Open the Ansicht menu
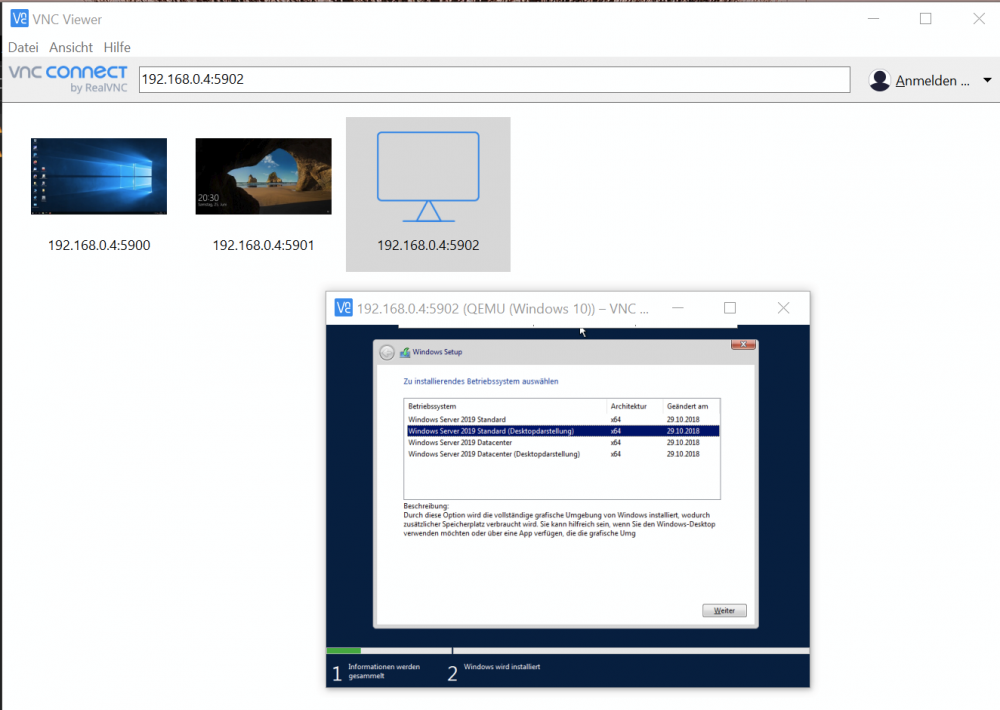The height and width of the screenshot is (710, 1000). tap(71, 47)
